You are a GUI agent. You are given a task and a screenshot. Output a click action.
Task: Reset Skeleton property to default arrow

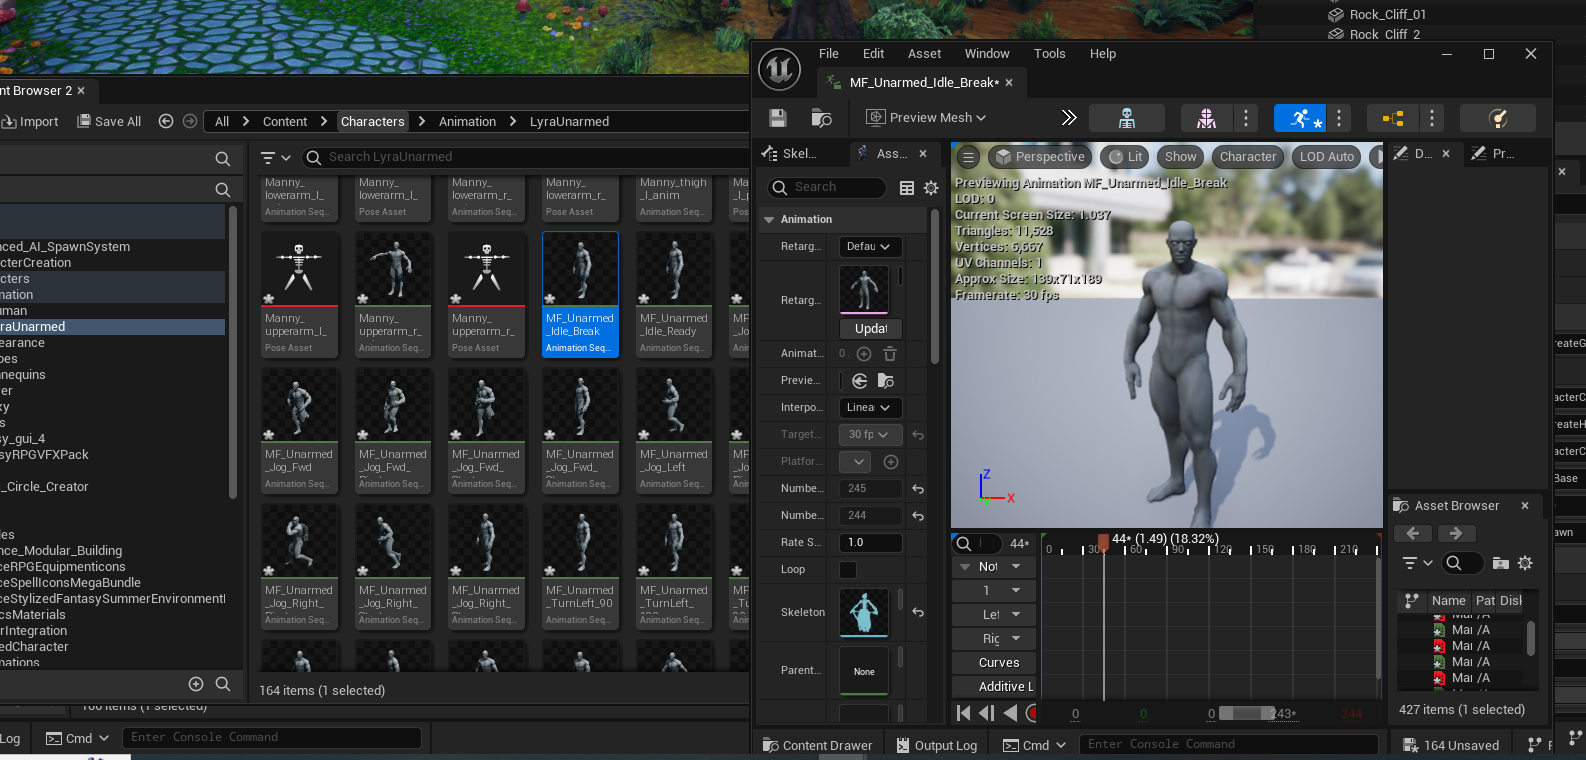[x=918, y=612]
